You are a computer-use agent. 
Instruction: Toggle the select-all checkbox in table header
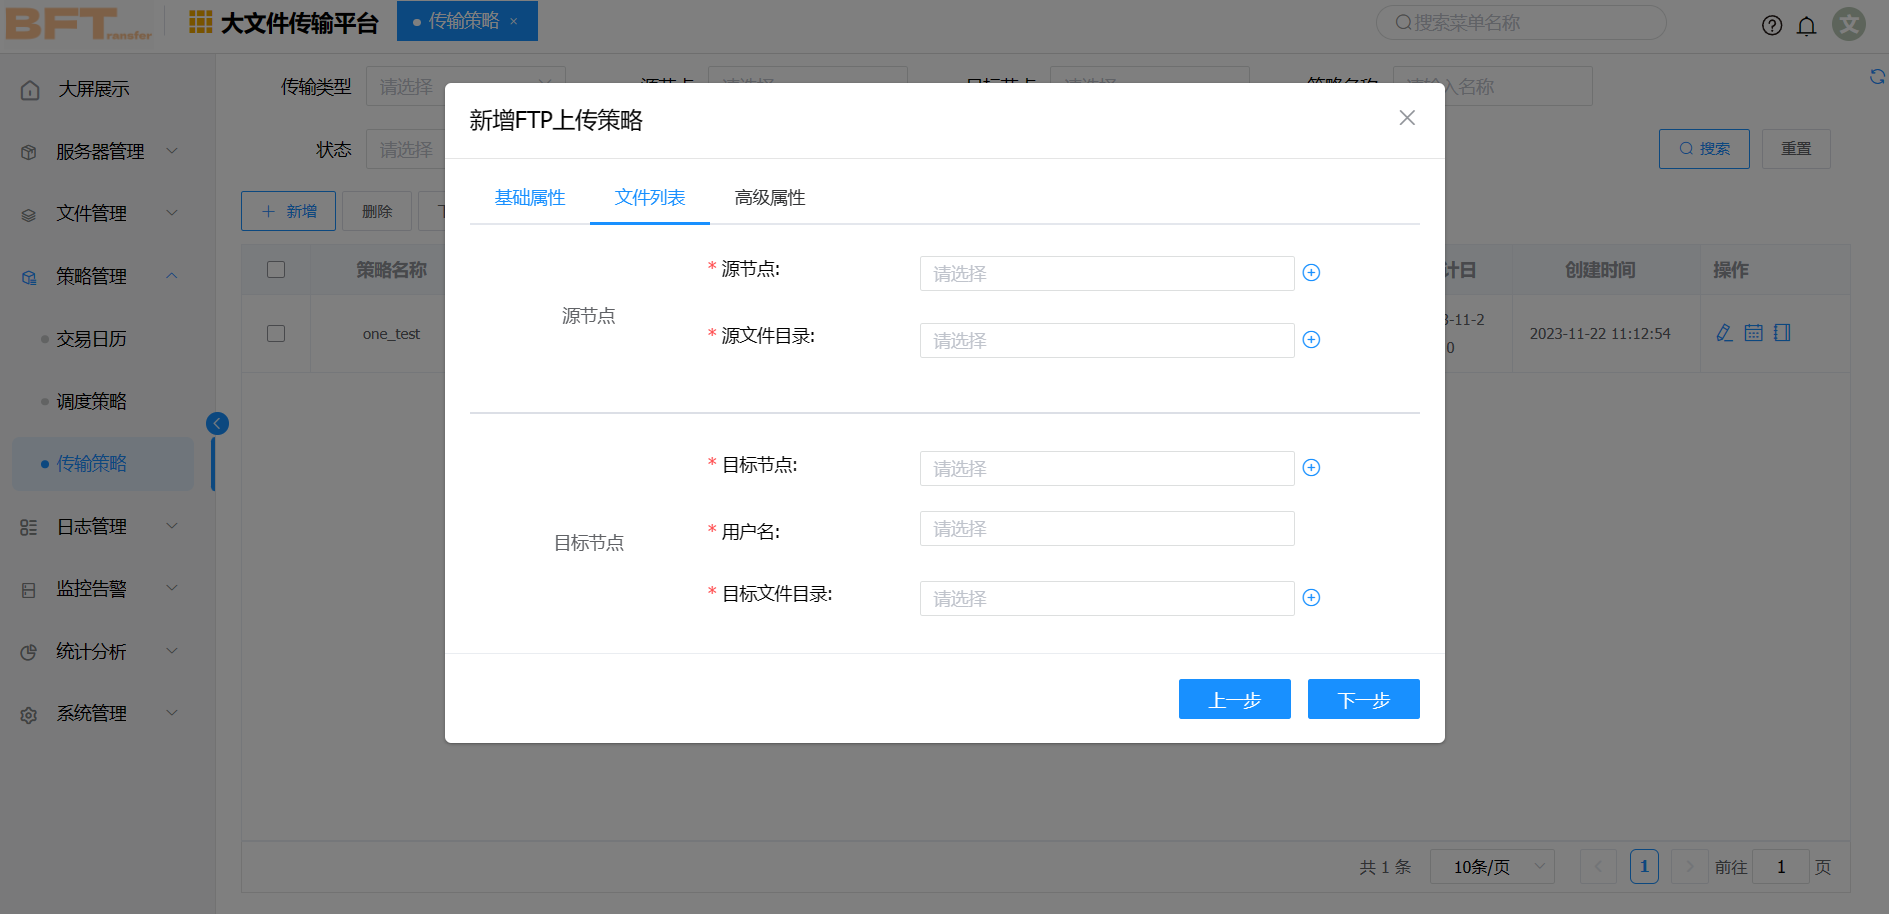(276, 270)
